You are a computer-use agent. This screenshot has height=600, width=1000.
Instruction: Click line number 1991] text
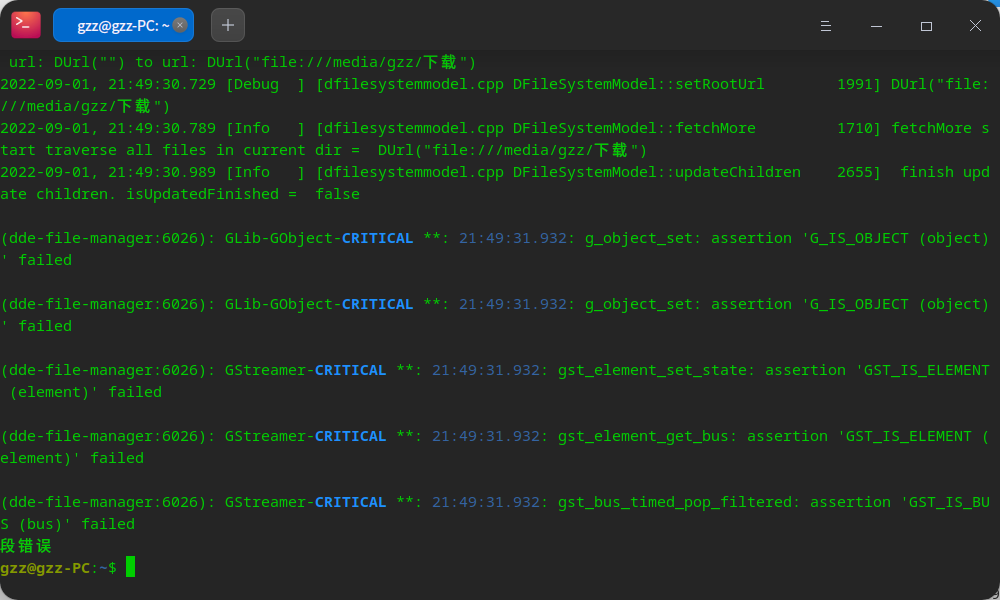tap(859, 84)
